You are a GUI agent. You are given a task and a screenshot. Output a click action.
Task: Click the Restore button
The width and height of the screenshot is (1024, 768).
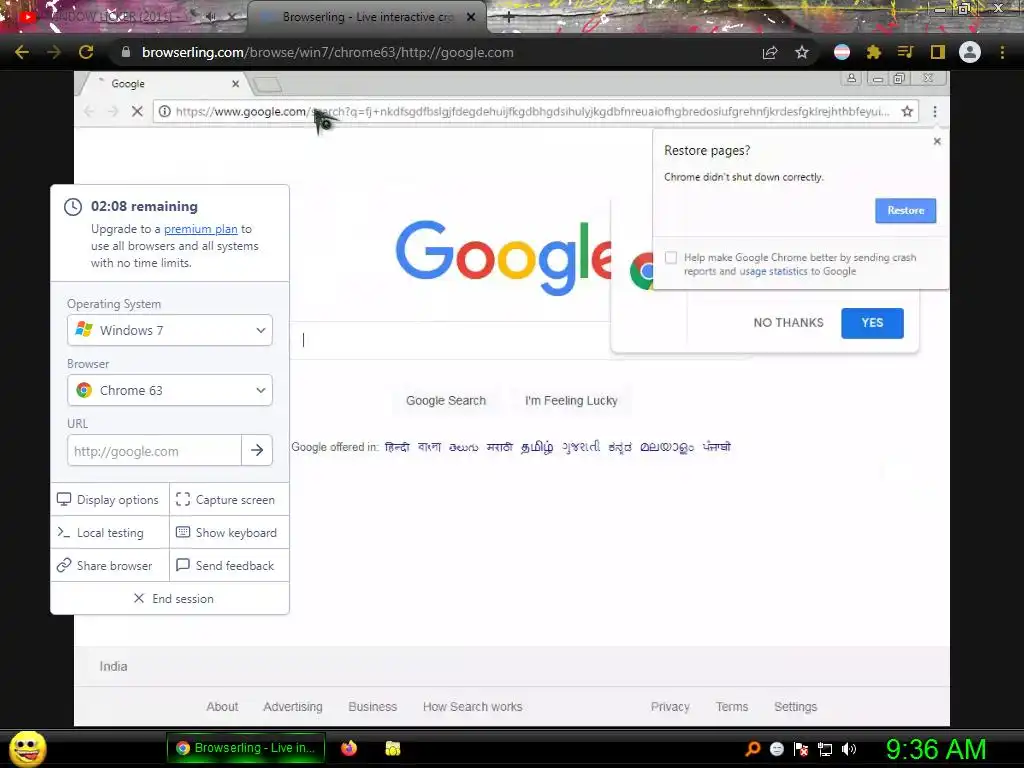click(x=905, y=210)
